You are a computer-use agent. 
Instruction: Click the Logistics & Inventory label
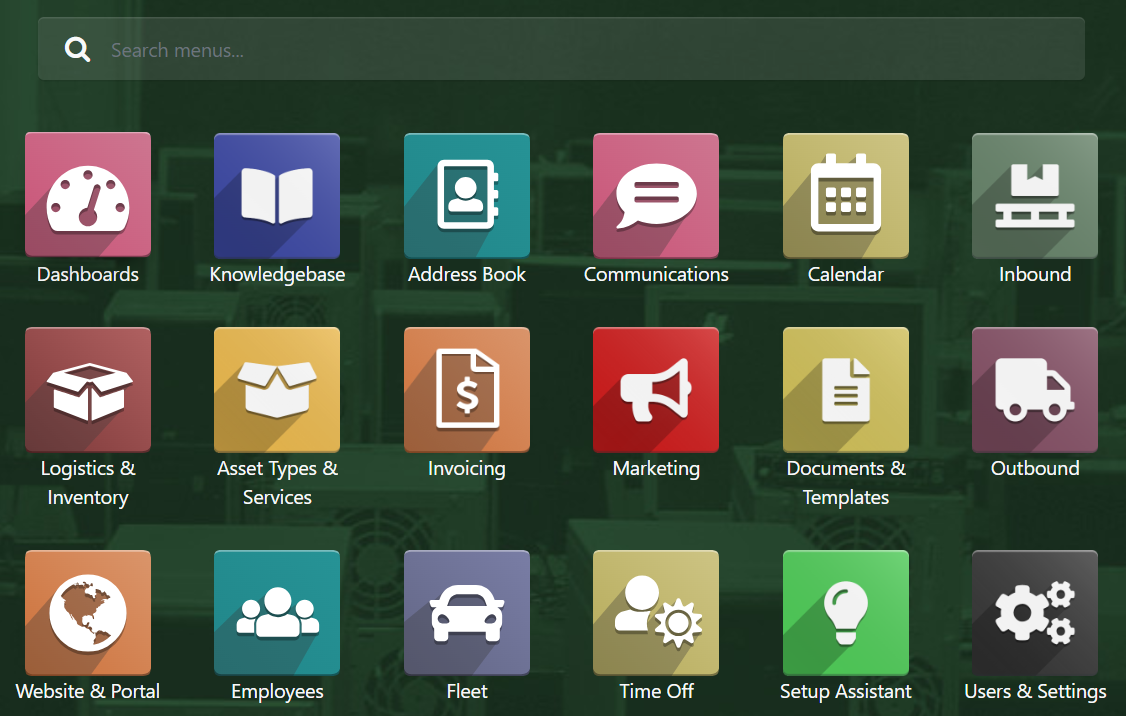pos(88,483)
